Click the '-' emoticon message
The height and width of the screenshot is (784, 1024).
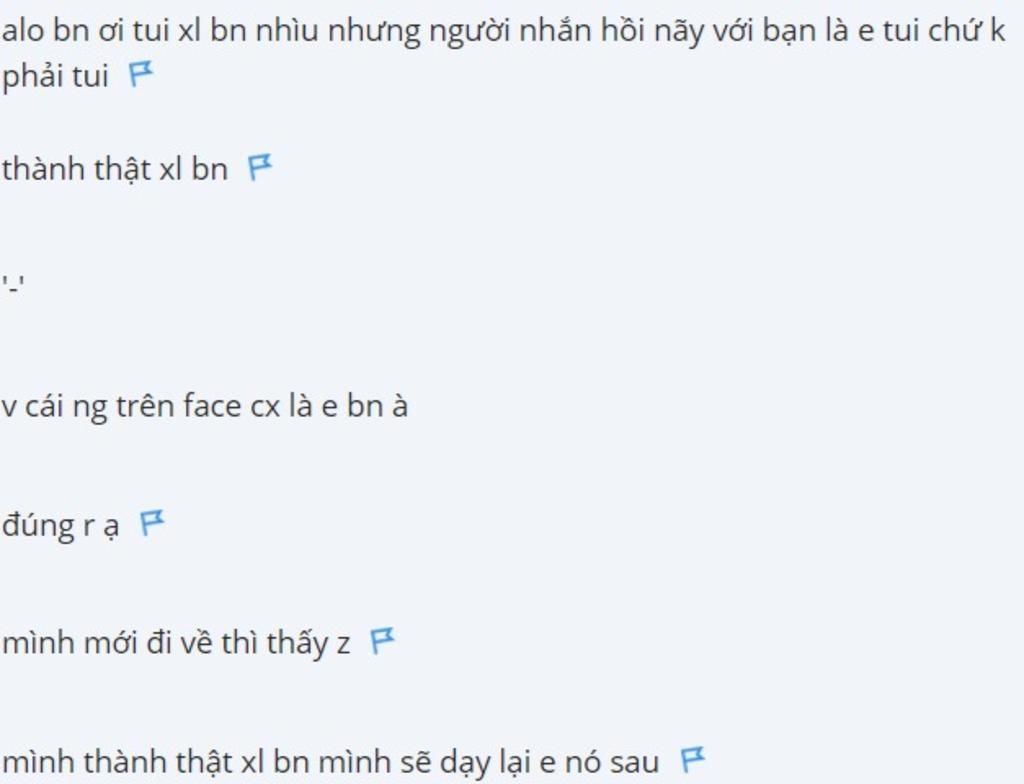13,286
